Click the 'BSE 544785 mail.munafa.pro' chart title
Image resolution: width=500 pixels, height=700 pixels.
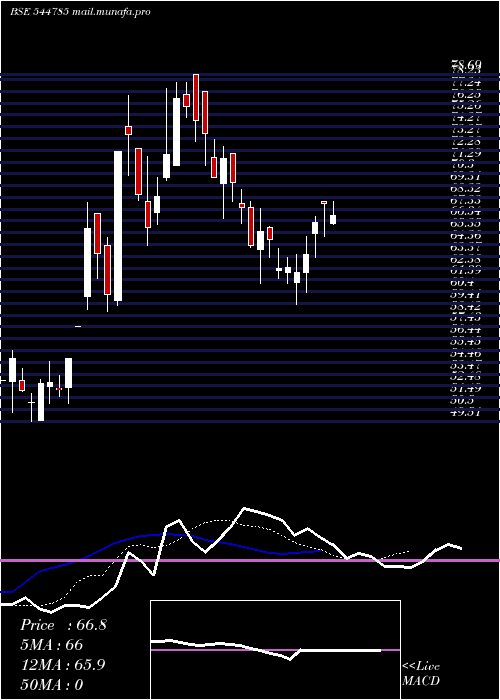point(80,12)
